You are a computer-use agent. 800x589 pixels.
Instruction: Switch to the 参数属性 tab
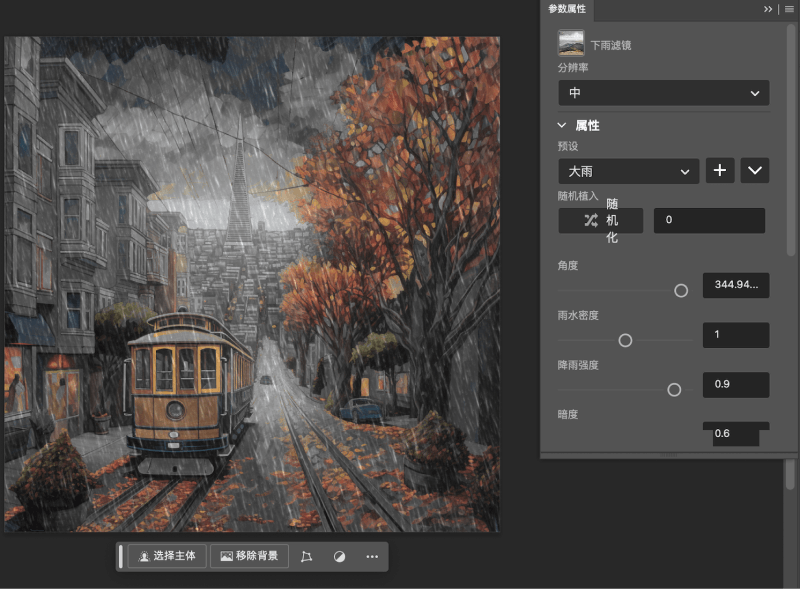tap(566, 10)
